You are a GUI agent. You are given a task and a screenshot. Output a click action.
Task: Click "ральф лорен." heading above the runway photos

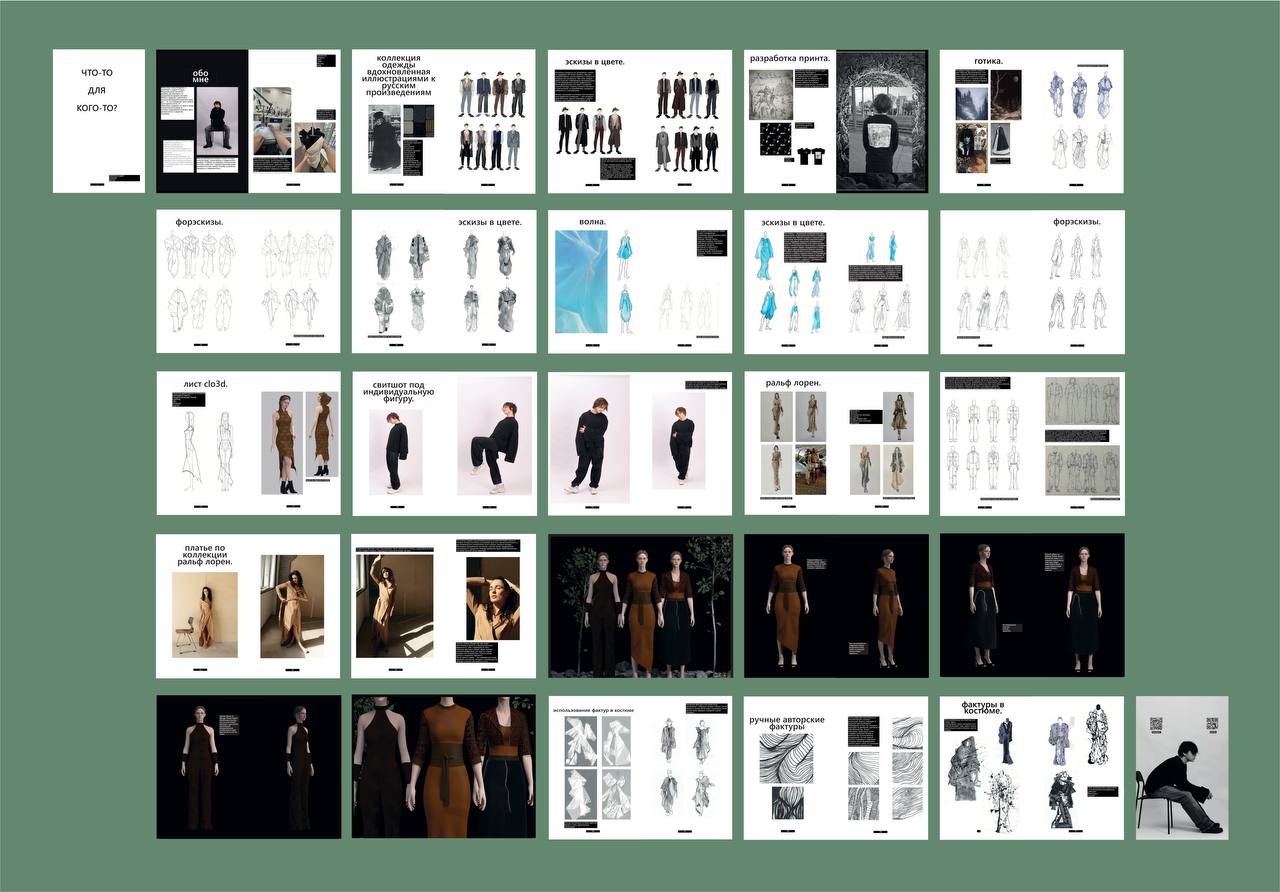coord(794,383)
